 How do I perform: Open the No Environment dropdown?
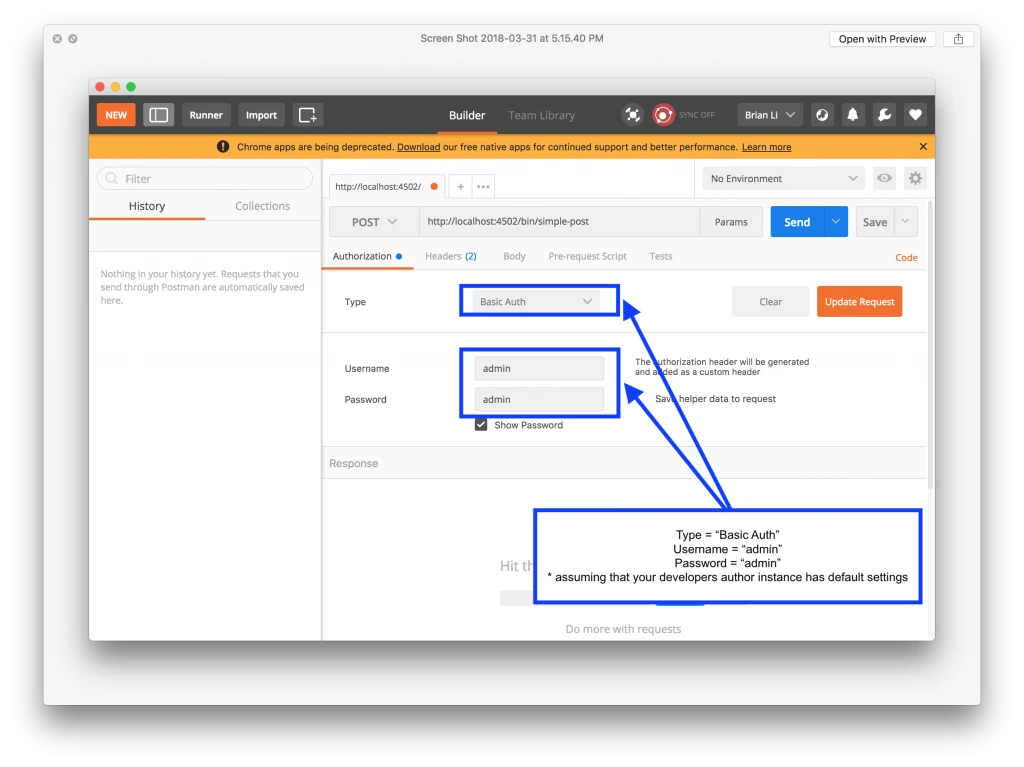783,178
